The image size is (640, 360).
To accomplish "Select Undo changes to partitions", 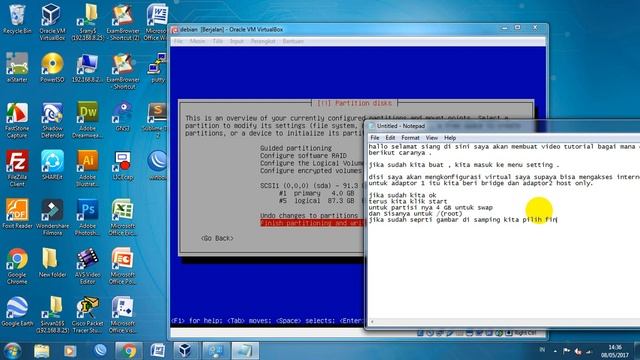I will pos(309,215).
